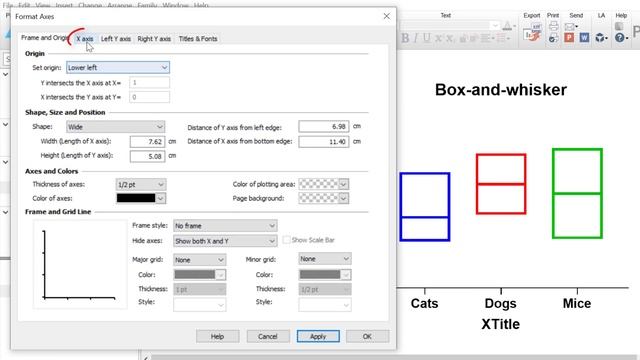640x360 pixels.
Task: Click the text color icon
Action: (x=507, y=26)
